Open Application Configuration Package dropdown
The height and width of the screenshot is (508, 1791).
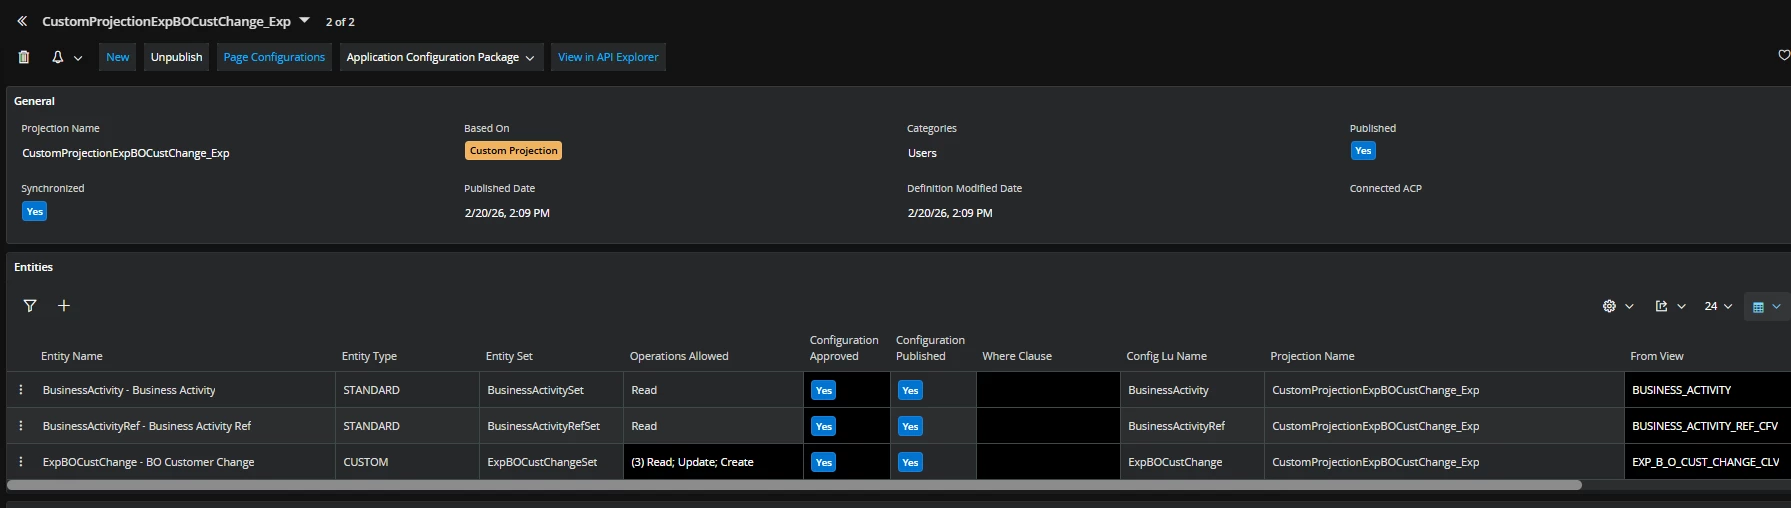tap(441, 57)
